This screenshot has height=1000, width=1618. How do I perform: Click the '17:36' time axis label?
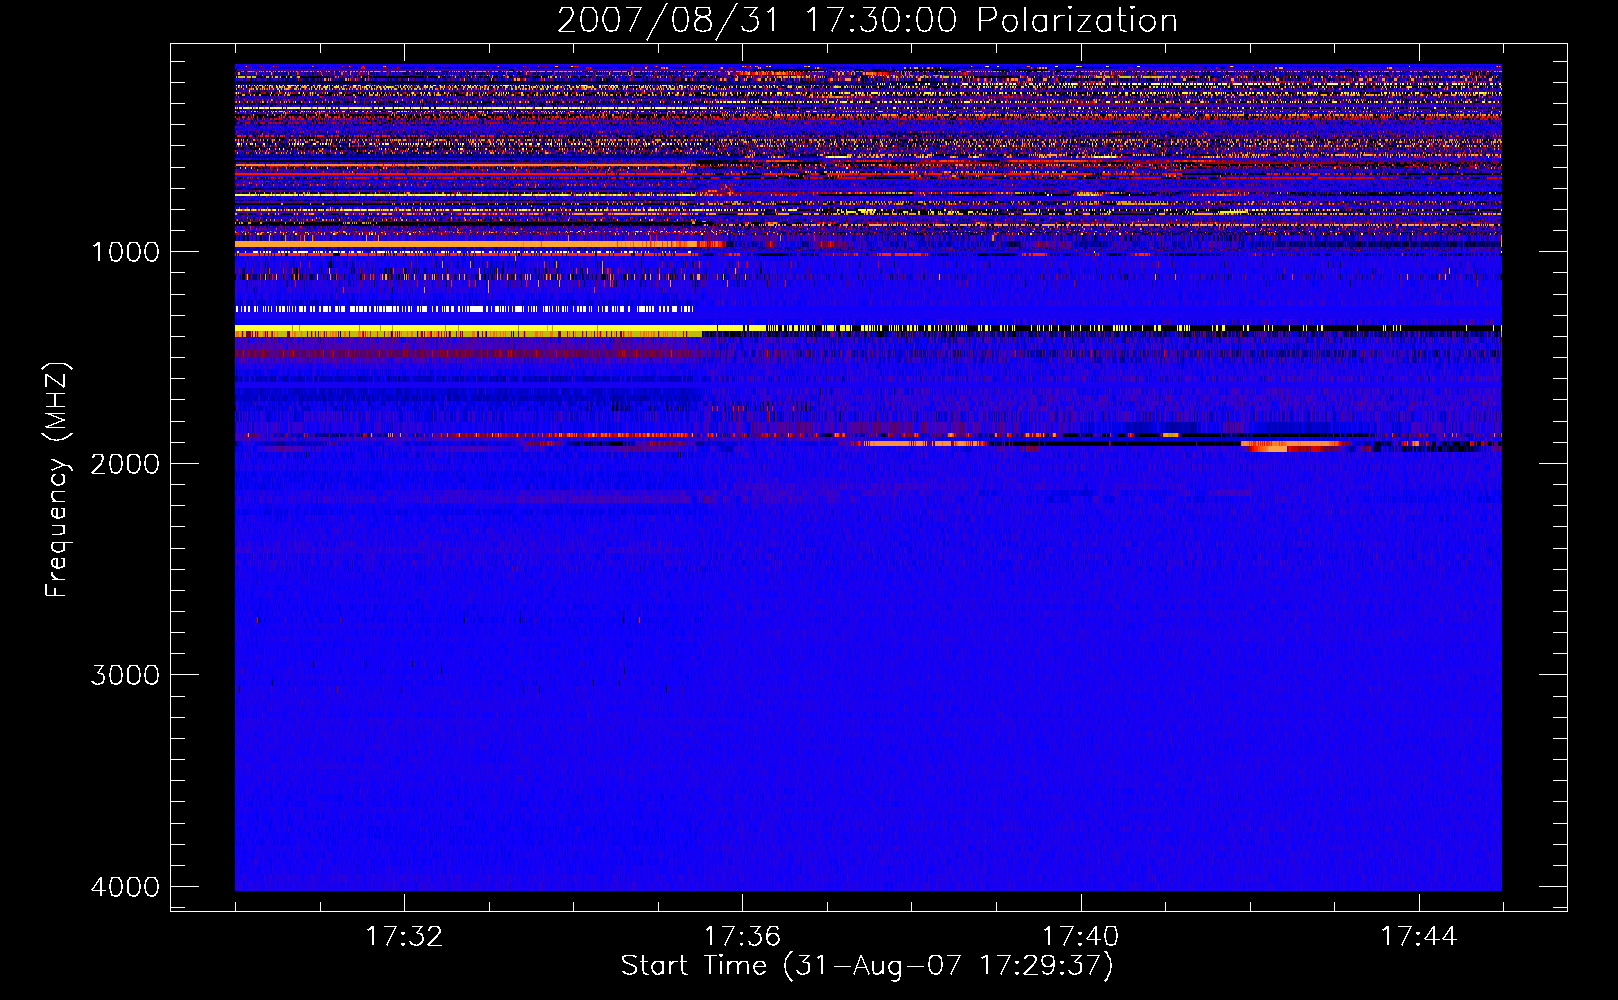pyautogui.click(x=742, y=936)
